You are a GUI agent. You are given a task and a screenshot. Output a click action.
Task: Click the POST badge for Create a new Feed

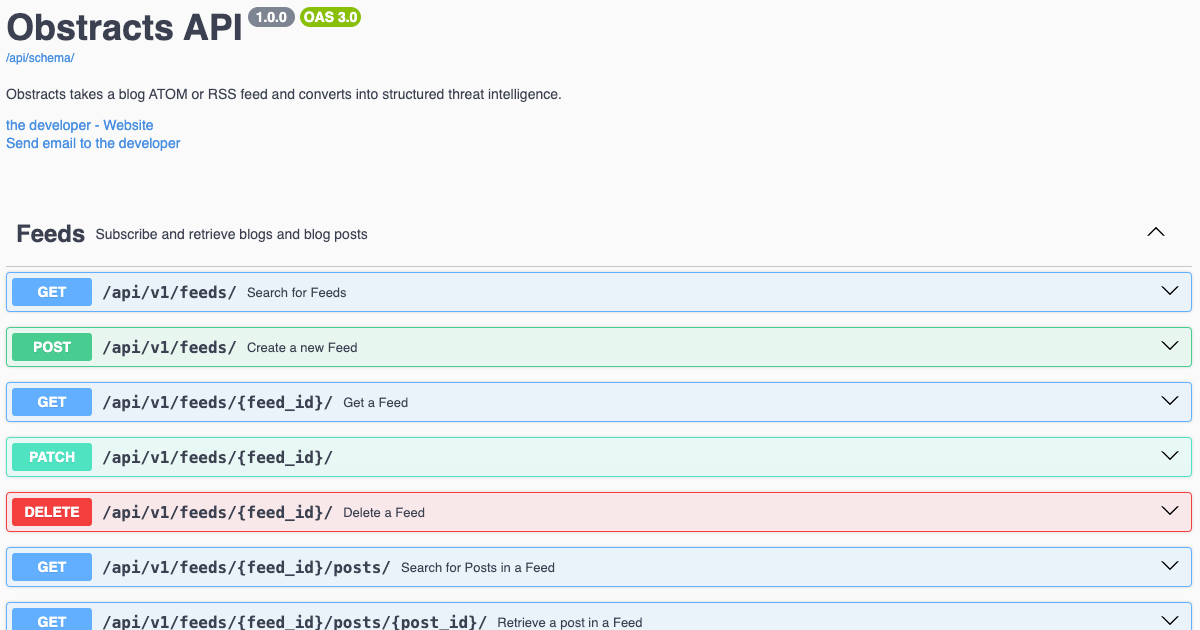[x=51, y=347]
